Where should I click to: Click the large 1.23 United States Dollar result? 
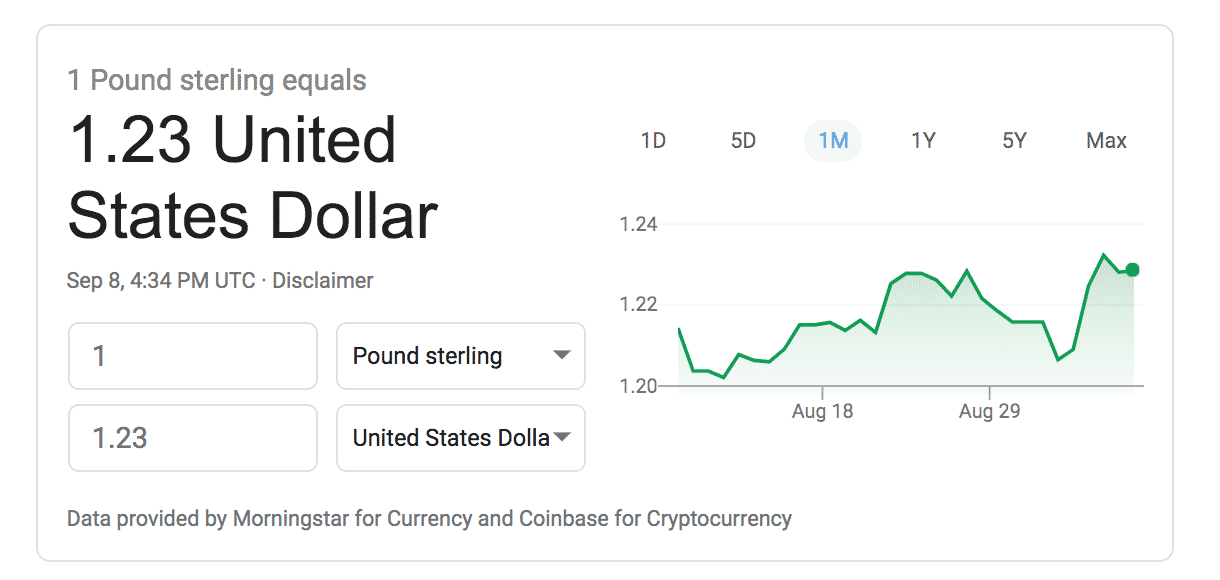tap(252, 178)
